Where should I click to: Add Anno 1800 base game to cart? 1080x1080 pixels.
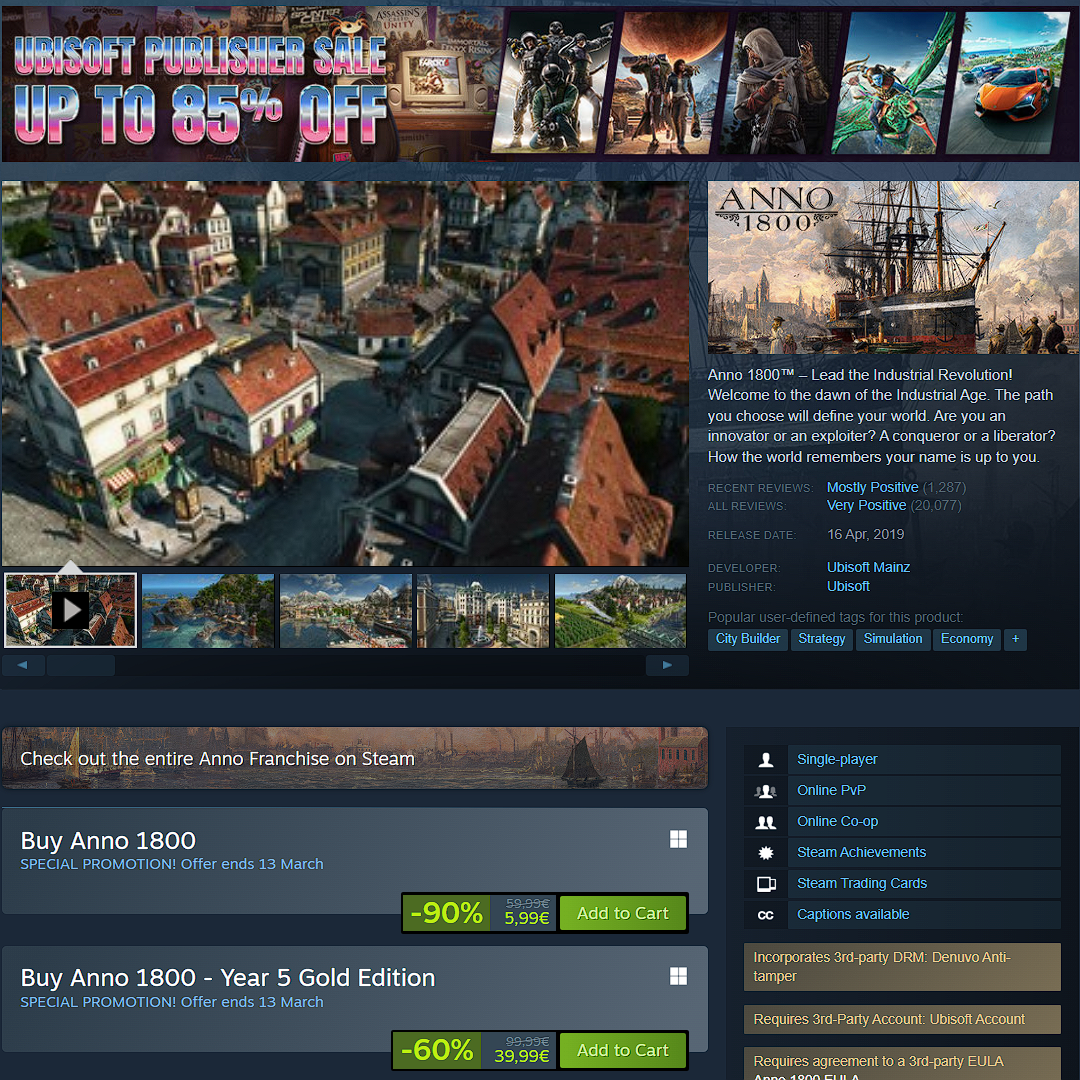point(623,913)
